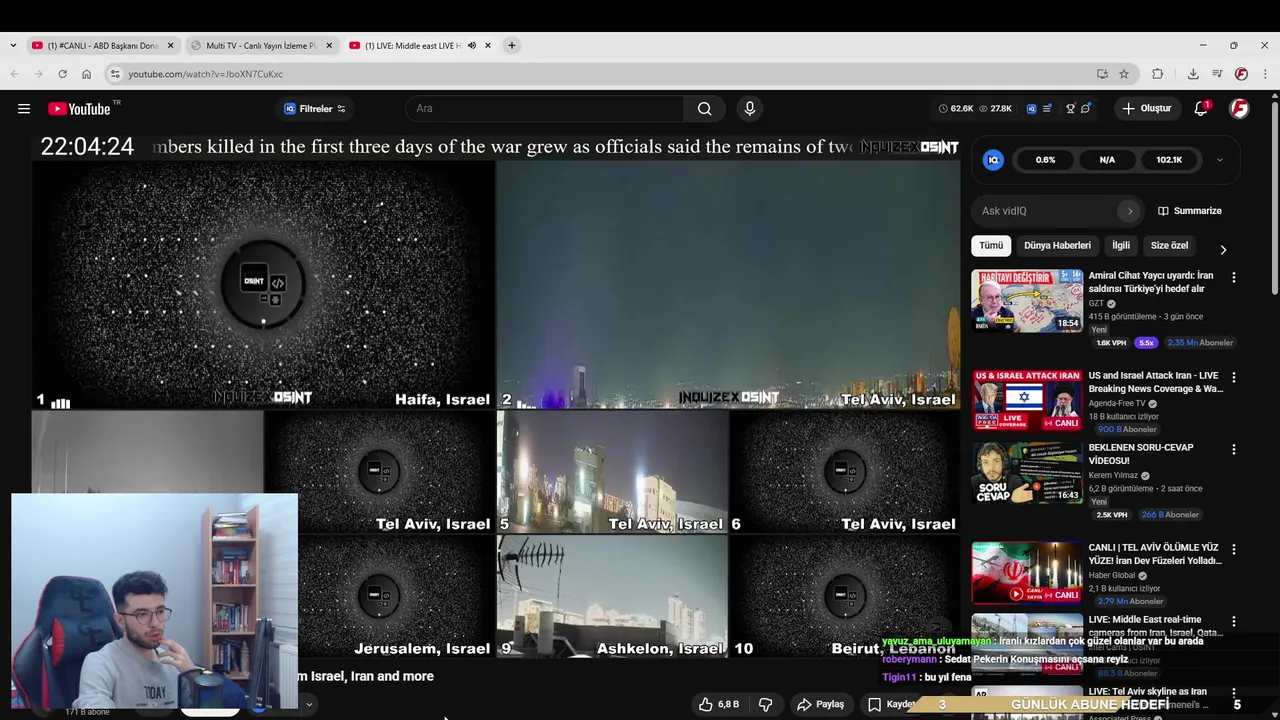Image resolution: width=1280 pixels, height=720 pixels.
Task: Click the magnifier search button
Action: 705,109
